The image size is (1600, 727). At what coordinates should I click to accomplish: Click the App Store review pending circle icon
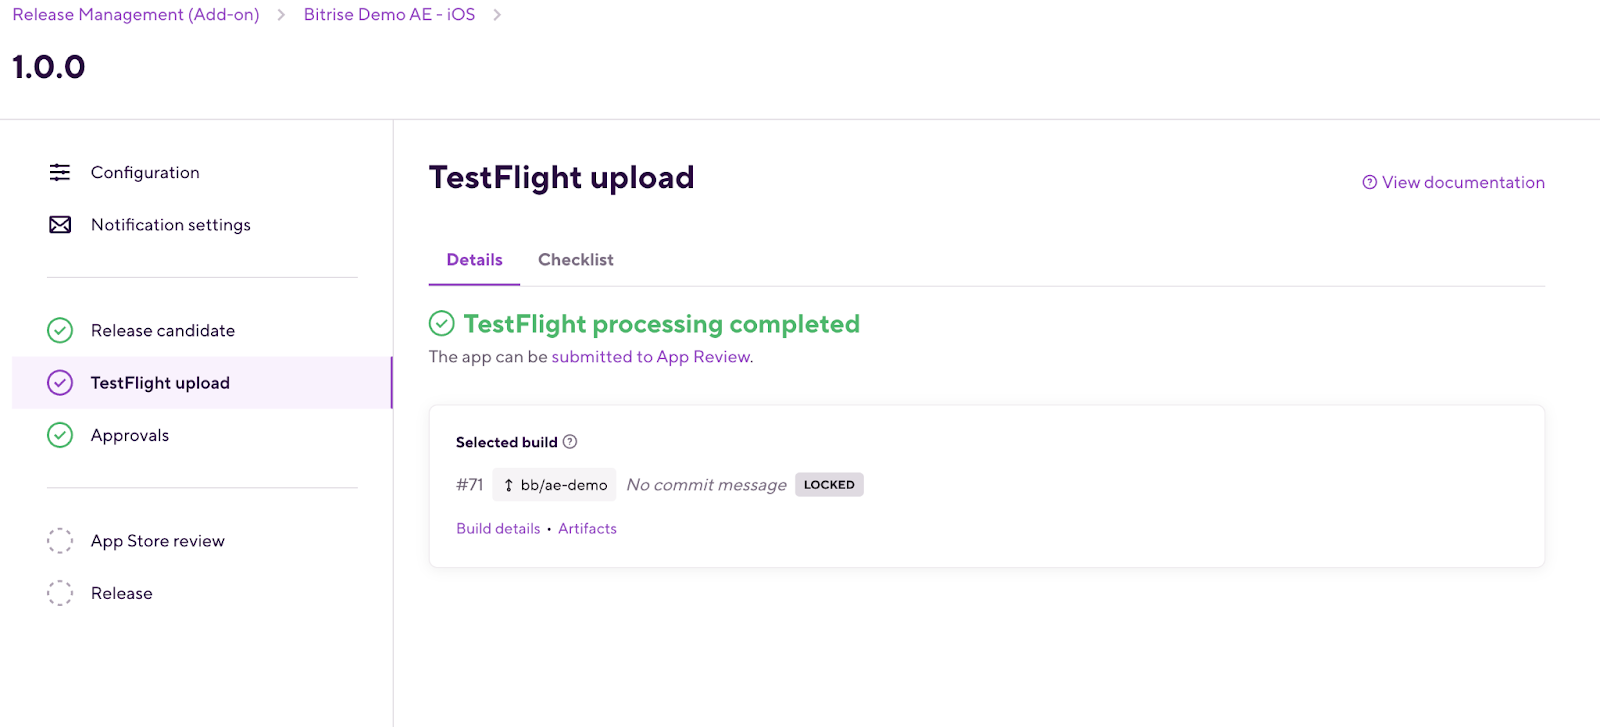[x=60, y=541]
